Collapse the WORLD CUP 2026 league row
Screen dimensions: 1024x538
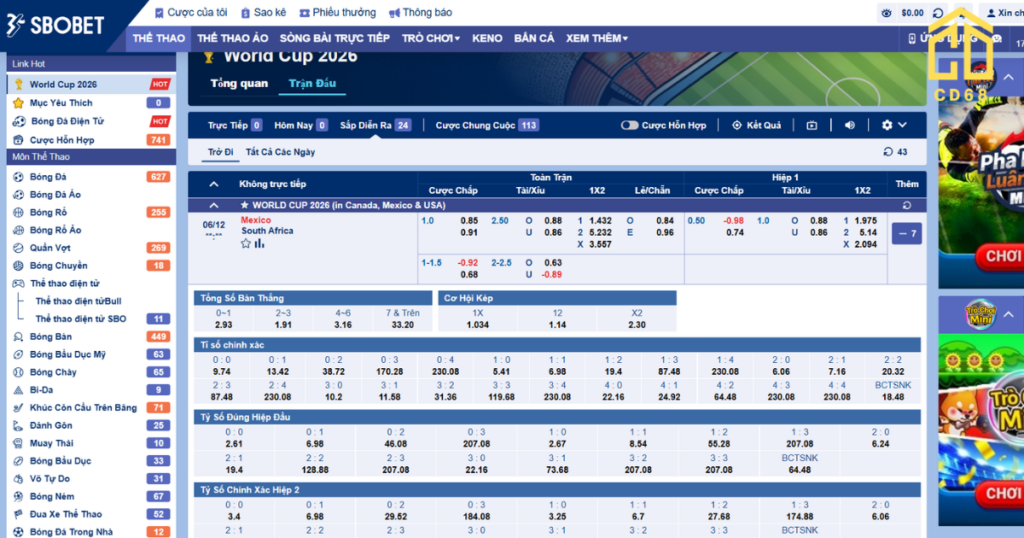point(214,205)
